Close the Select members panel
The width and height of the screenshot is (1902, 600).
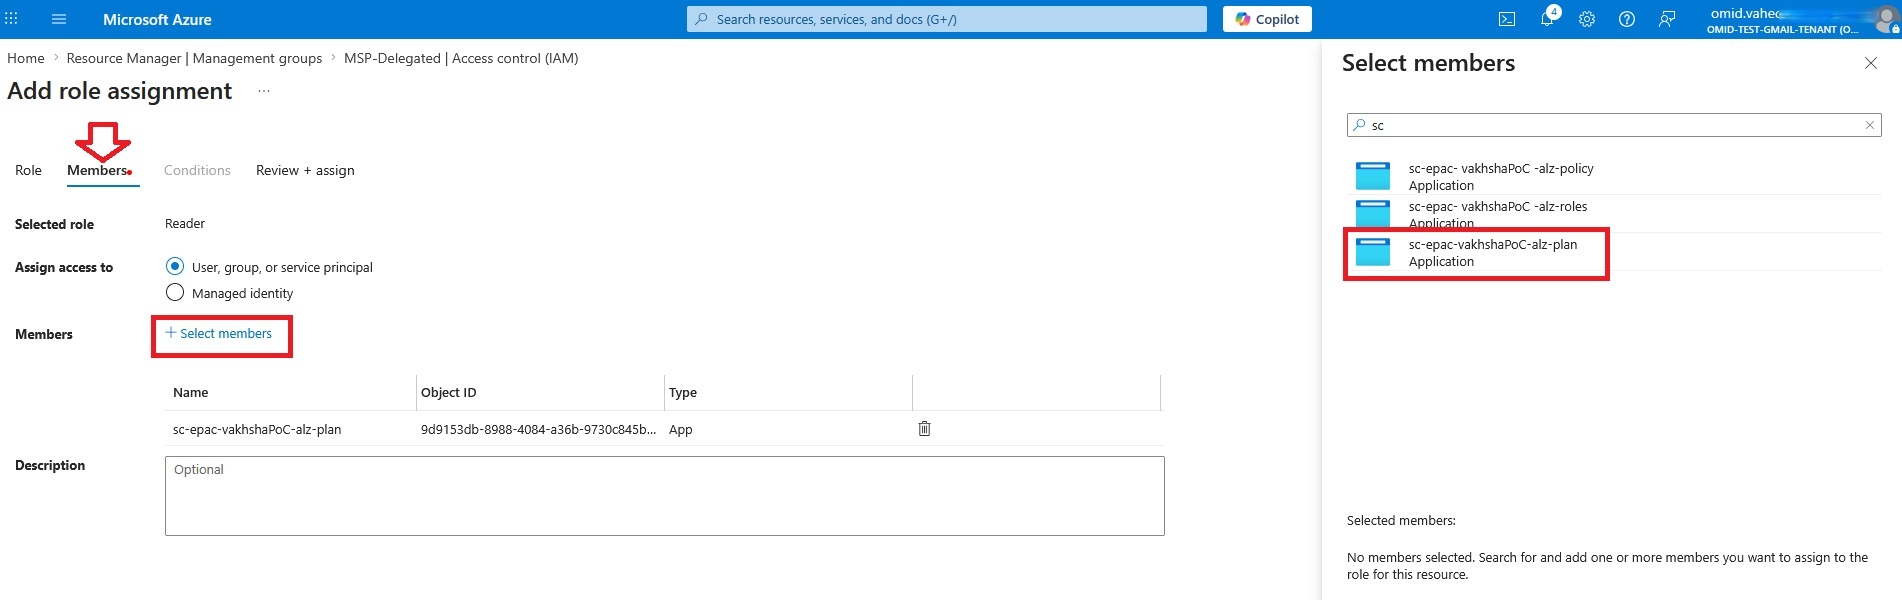tap(1871, 63)
